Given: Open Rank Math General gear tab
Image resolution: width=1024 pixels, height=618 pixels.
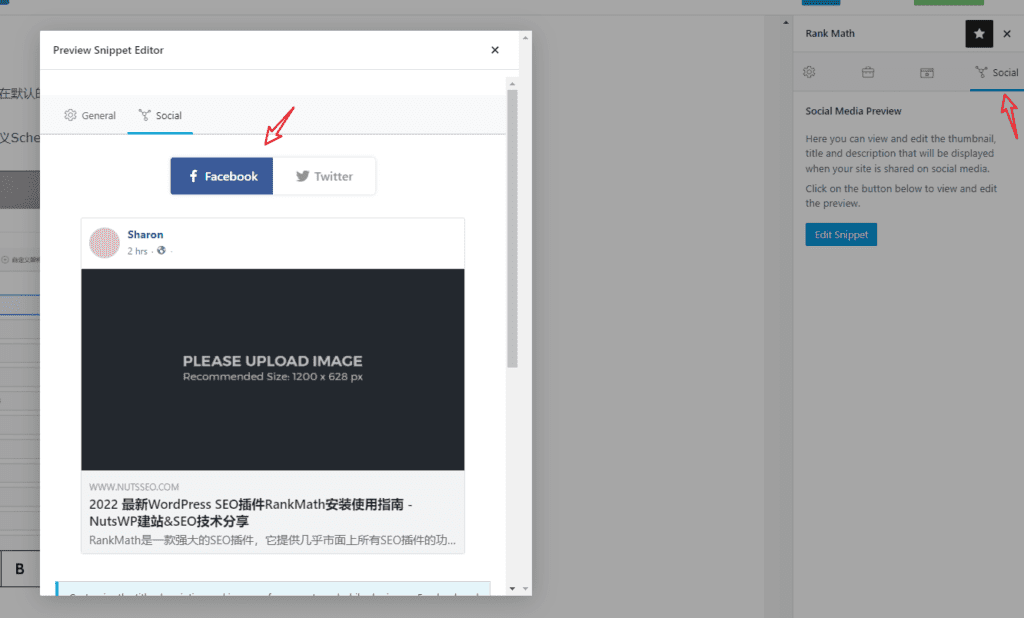Looking at the screenshot, I should point(809,73).
